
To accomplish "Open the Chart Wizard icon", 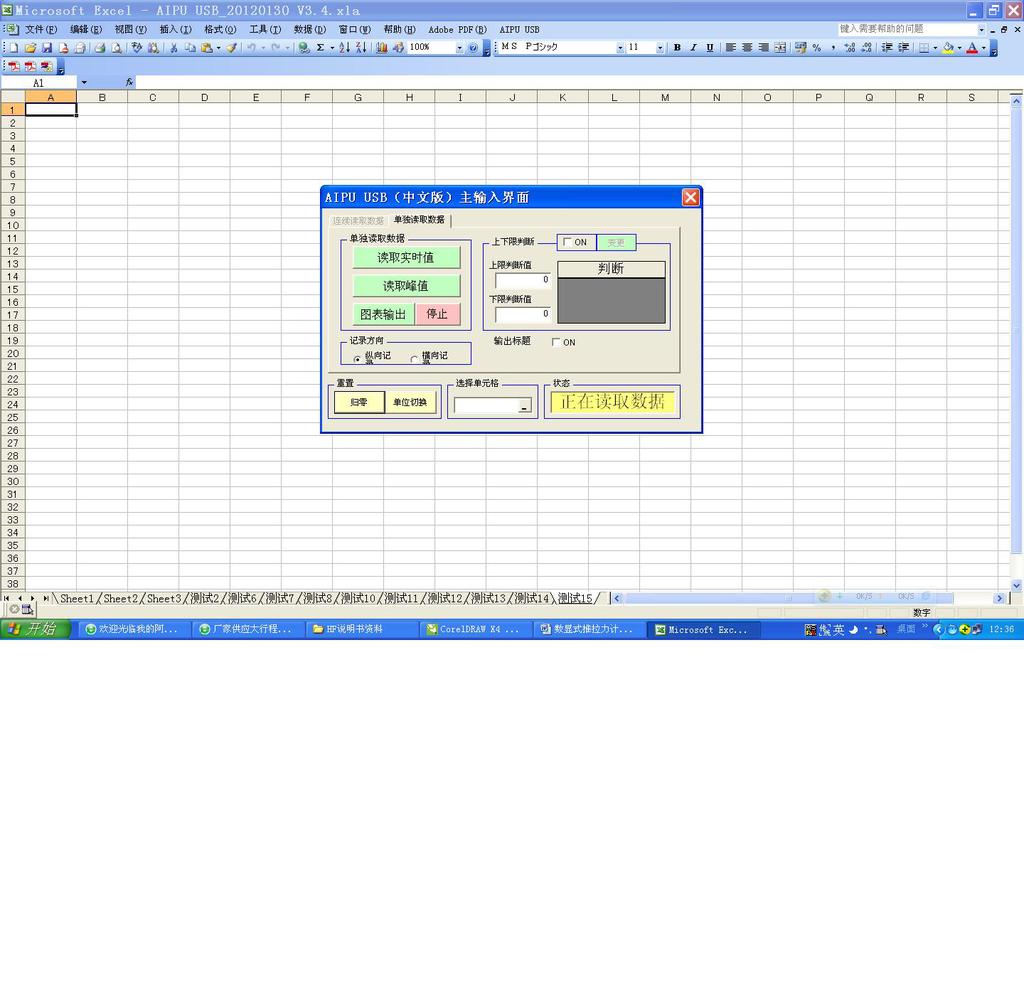I will coord(382,48).
